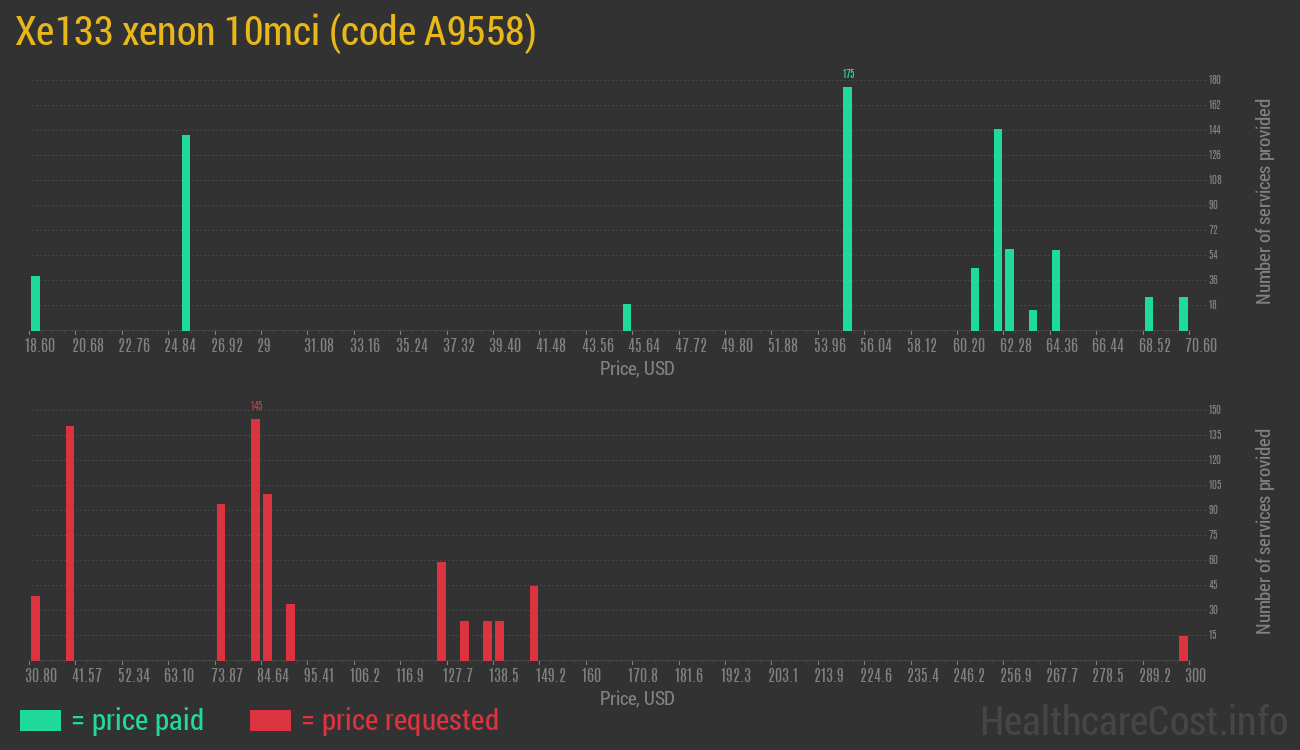Click the red bar at the 300 price
This screenshot has height=750, width=1300.
point(1183,648)
